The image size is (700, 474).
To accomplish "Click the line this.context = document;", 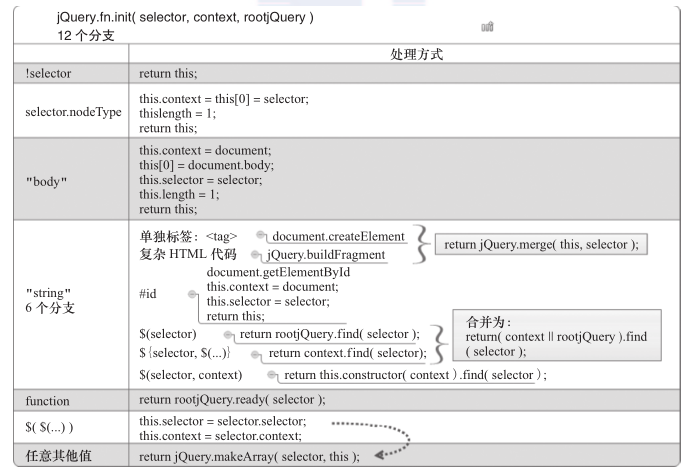I will tap(205, 150).
